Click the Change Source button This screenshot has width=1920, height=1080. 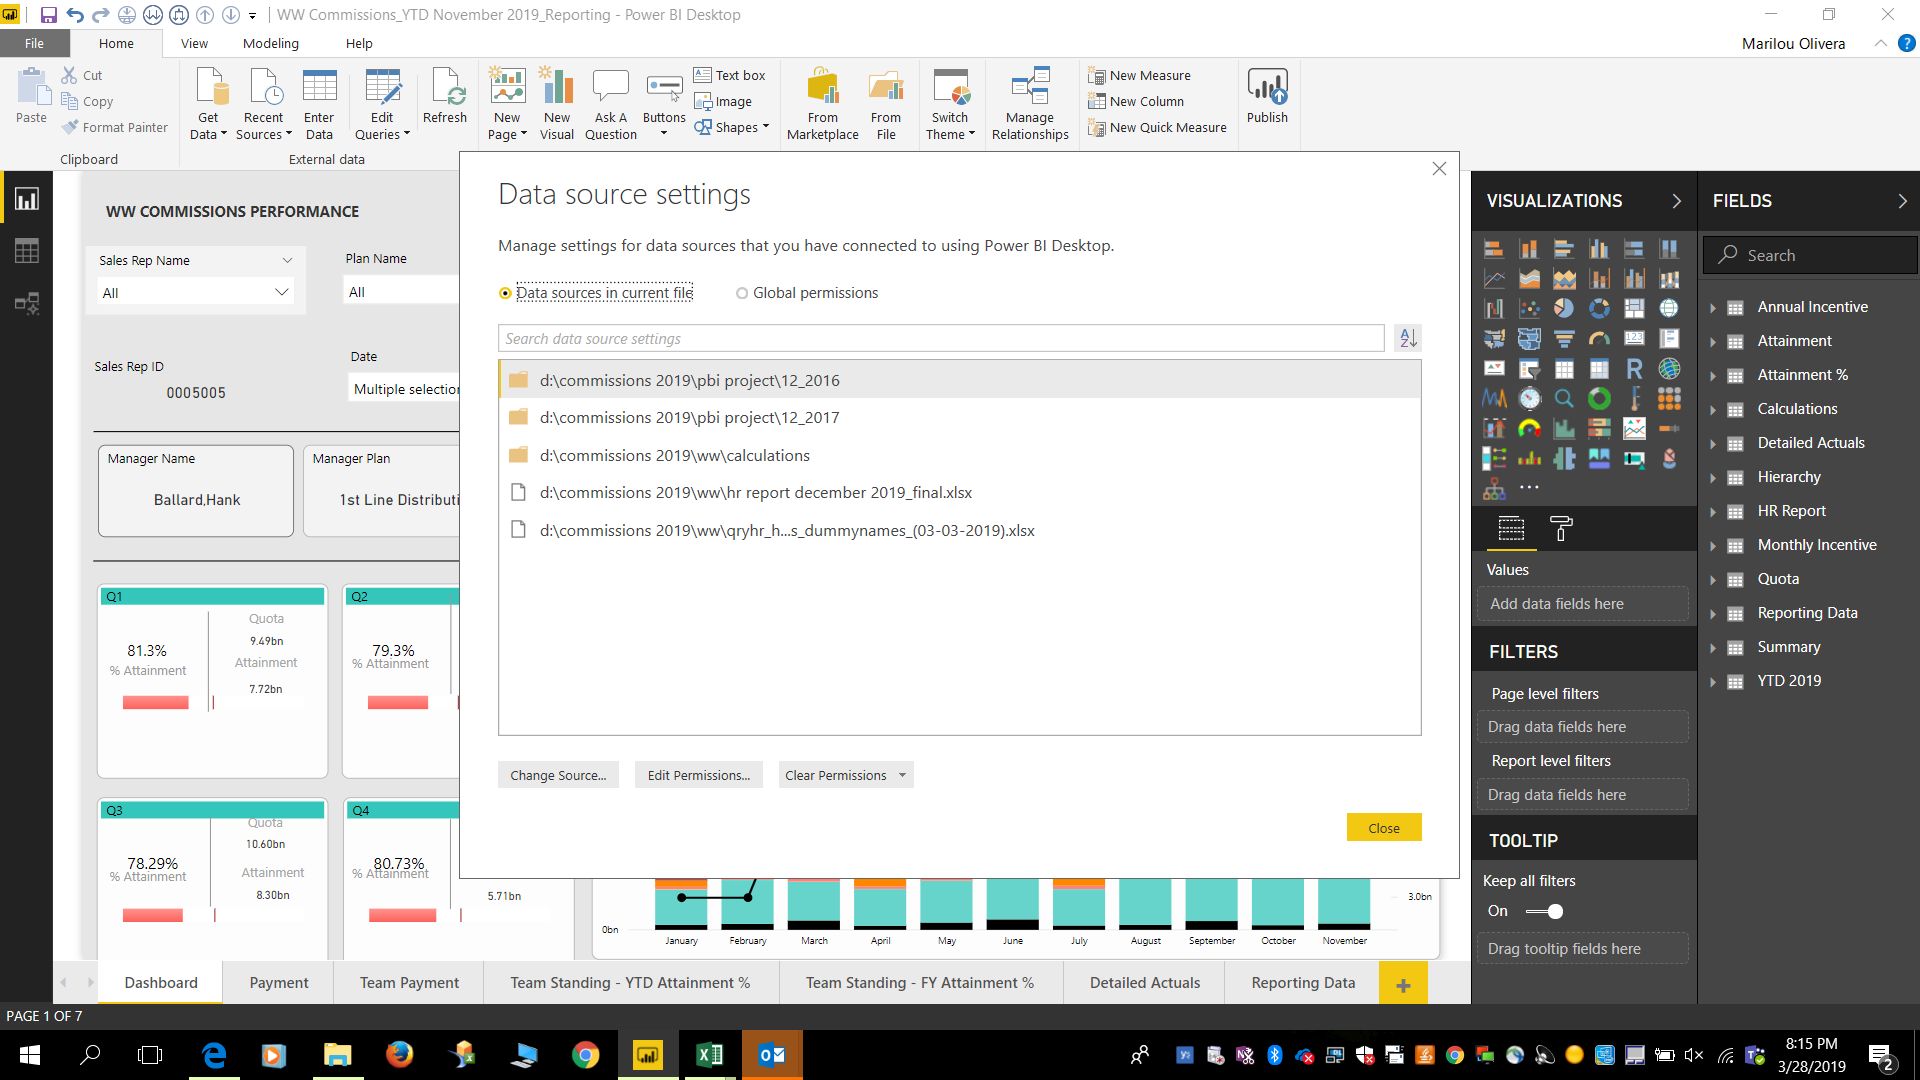[558, 775]
